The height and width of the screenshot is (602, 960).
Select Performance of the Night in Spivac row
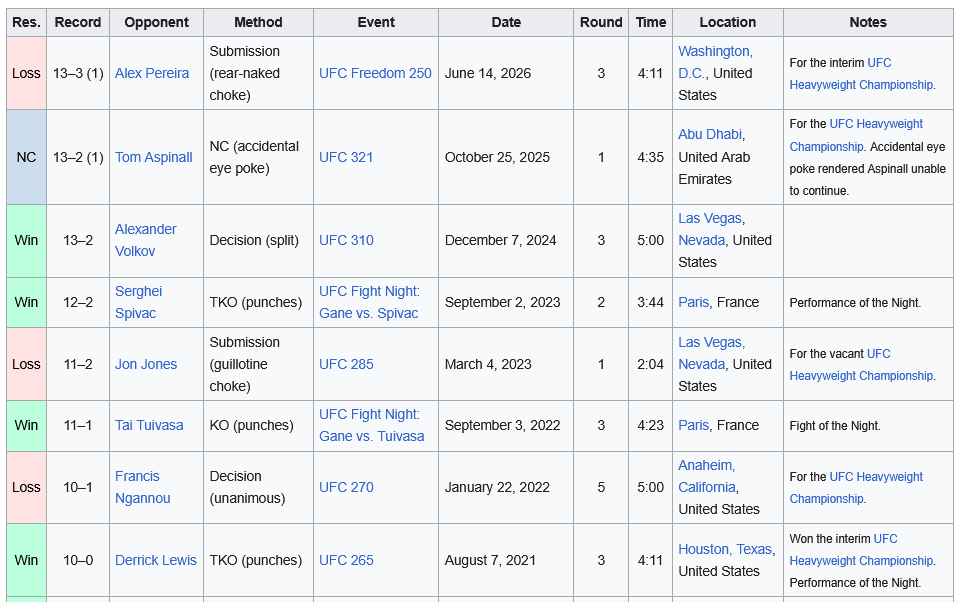(x=855, y=303)
